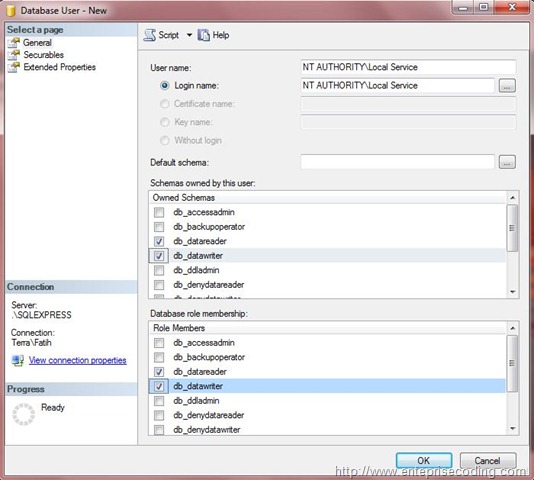Viewport: 534px width, 480px height.
Task: Click into the Login name field
Action: click(x=397, y=86)
